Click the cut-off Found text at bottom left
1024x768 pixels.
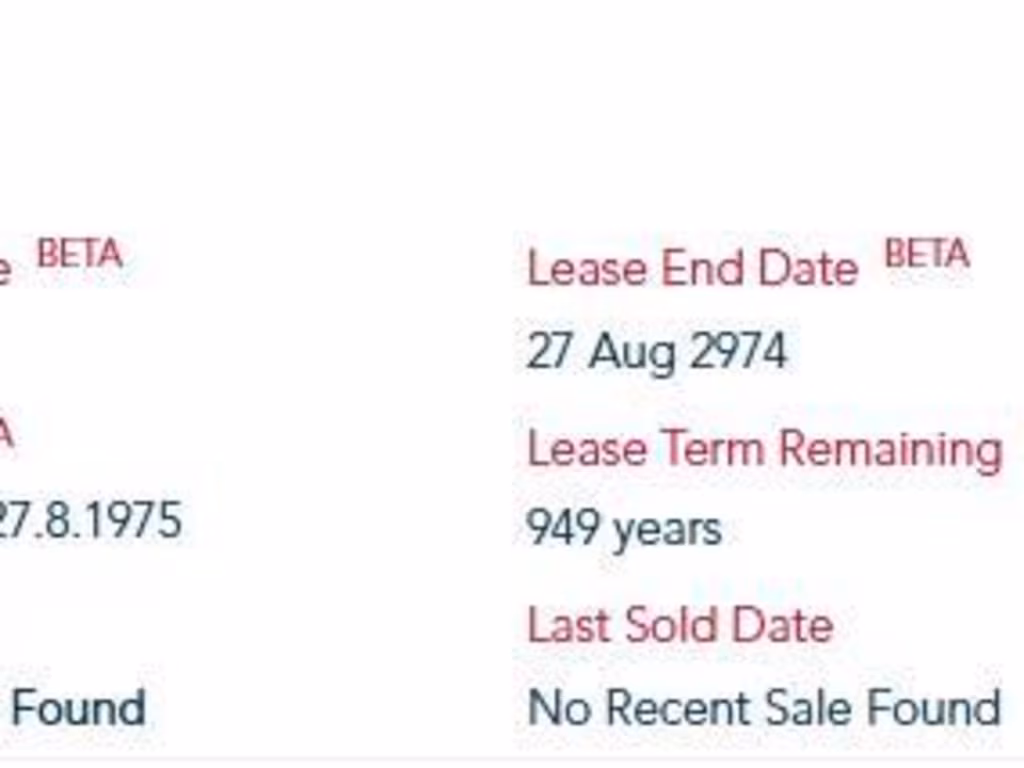(x=78, y=708)
